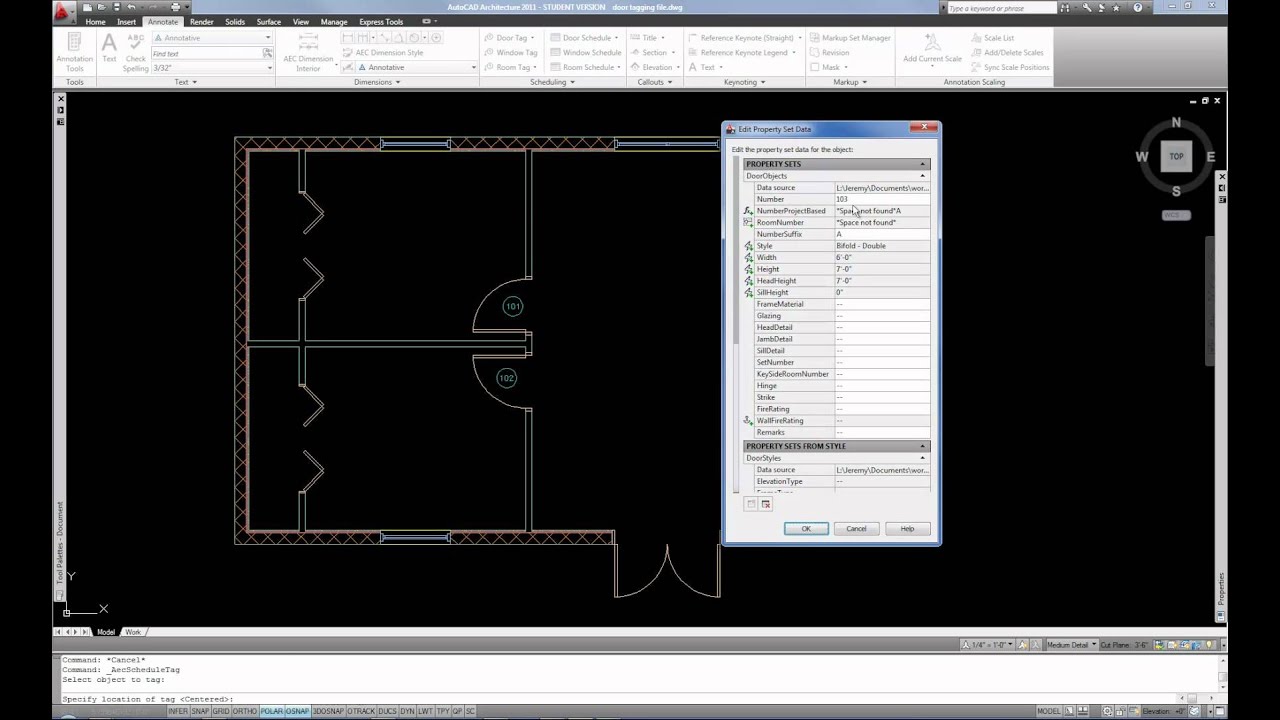Open the AutoCAD application menu logo
Viewport: 1280px width, 720px height.
point(63,12)
